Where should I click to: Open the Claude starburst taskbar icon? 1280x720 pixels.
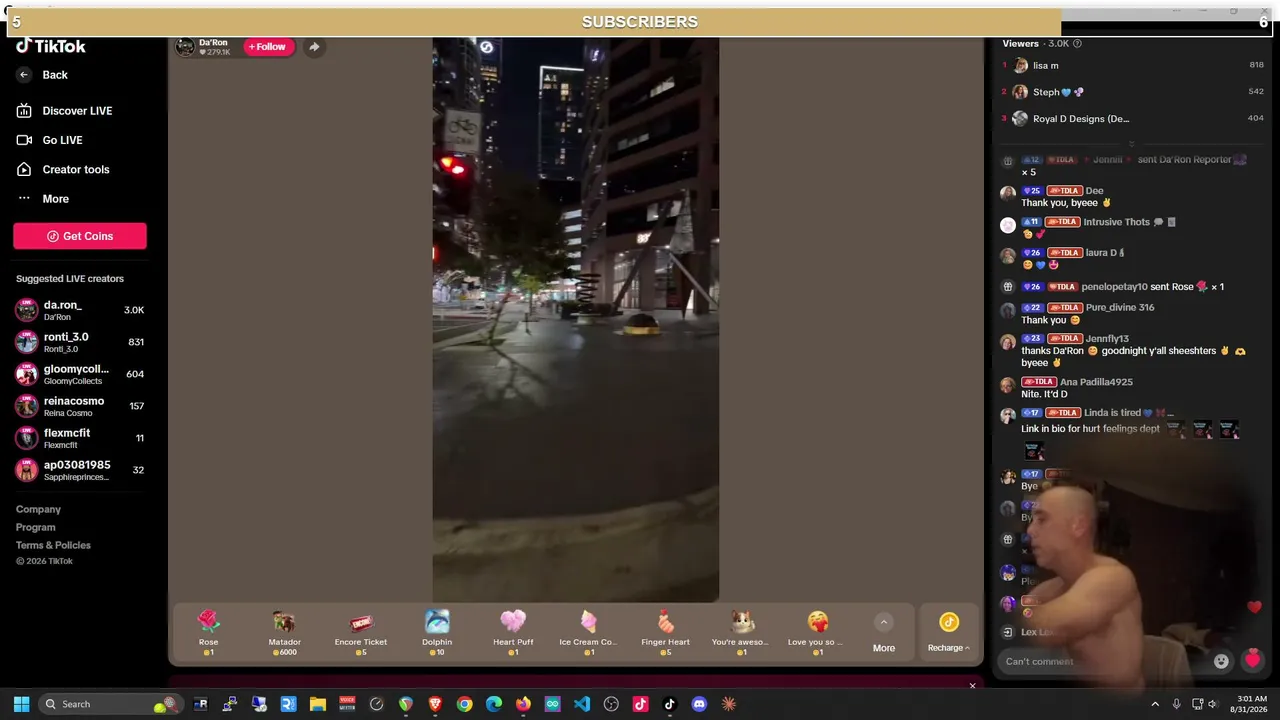tap(729, 704)
